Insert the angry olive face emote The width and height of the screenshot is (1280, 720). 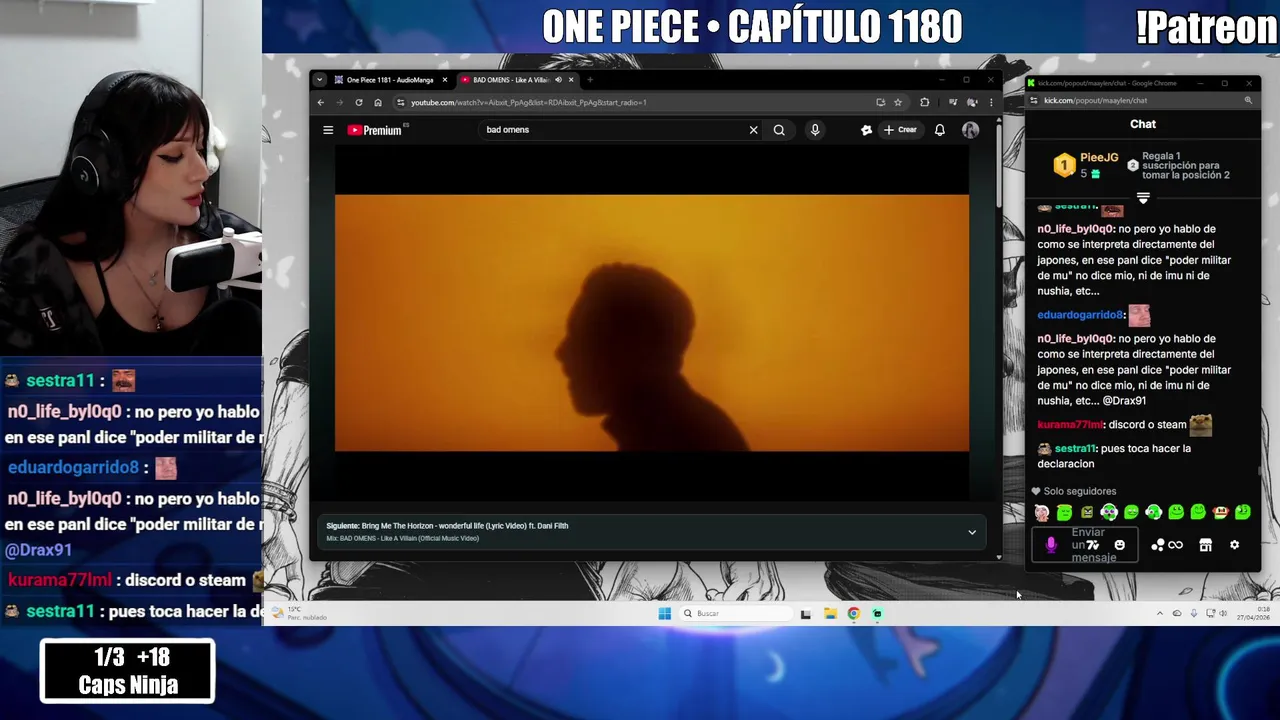1087,512
